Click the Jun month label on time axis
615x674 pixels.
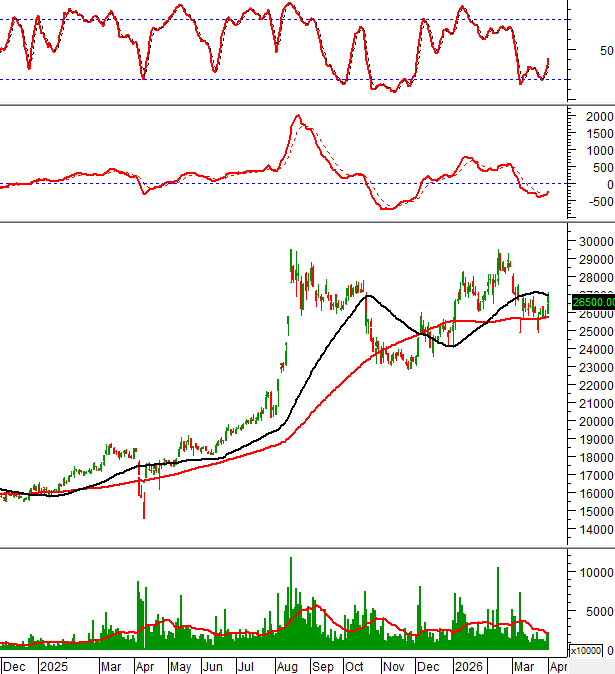click(x=213, y=665)
